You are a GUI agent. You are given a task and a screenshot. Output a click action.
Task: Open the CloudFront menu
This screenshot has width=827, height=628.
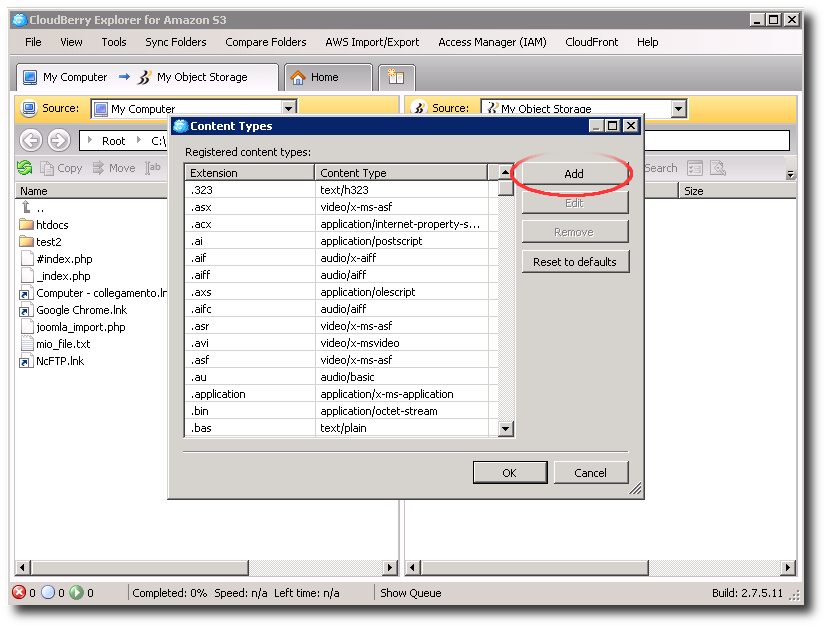tap(591, 42)
